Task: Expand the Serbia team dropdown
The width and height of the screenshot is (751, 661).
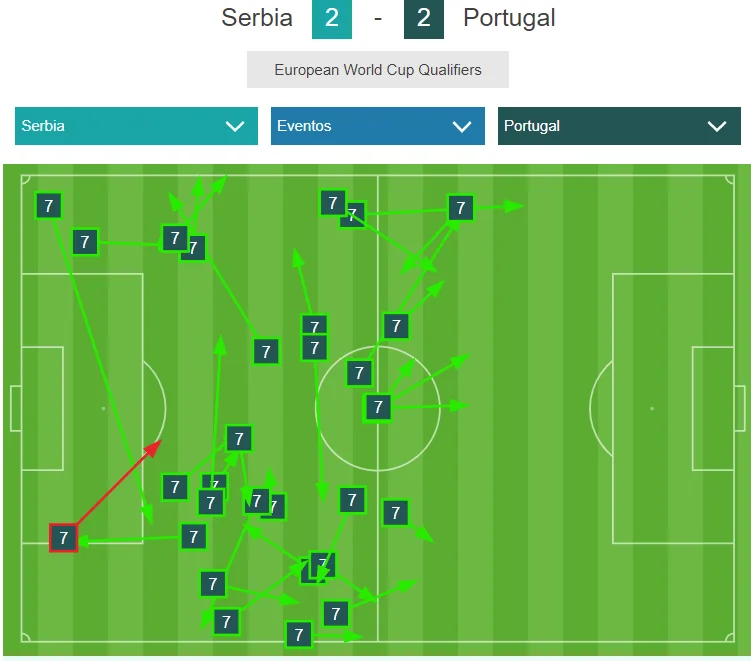Action: click(136, 126)
